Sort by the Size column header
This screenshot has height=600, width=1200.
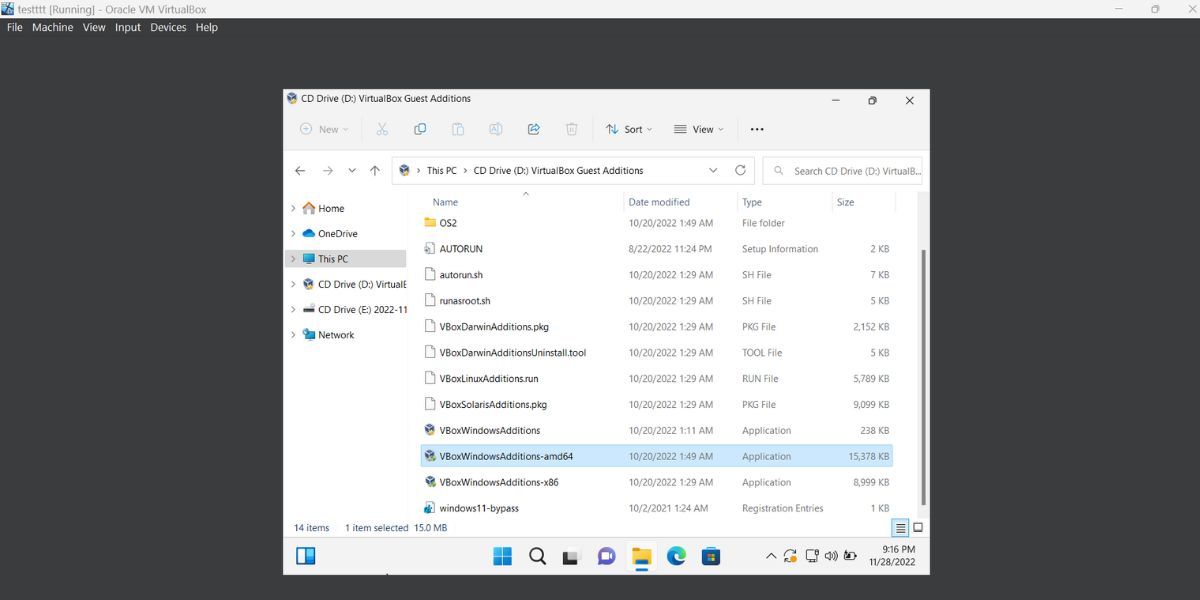coord(845,202)
